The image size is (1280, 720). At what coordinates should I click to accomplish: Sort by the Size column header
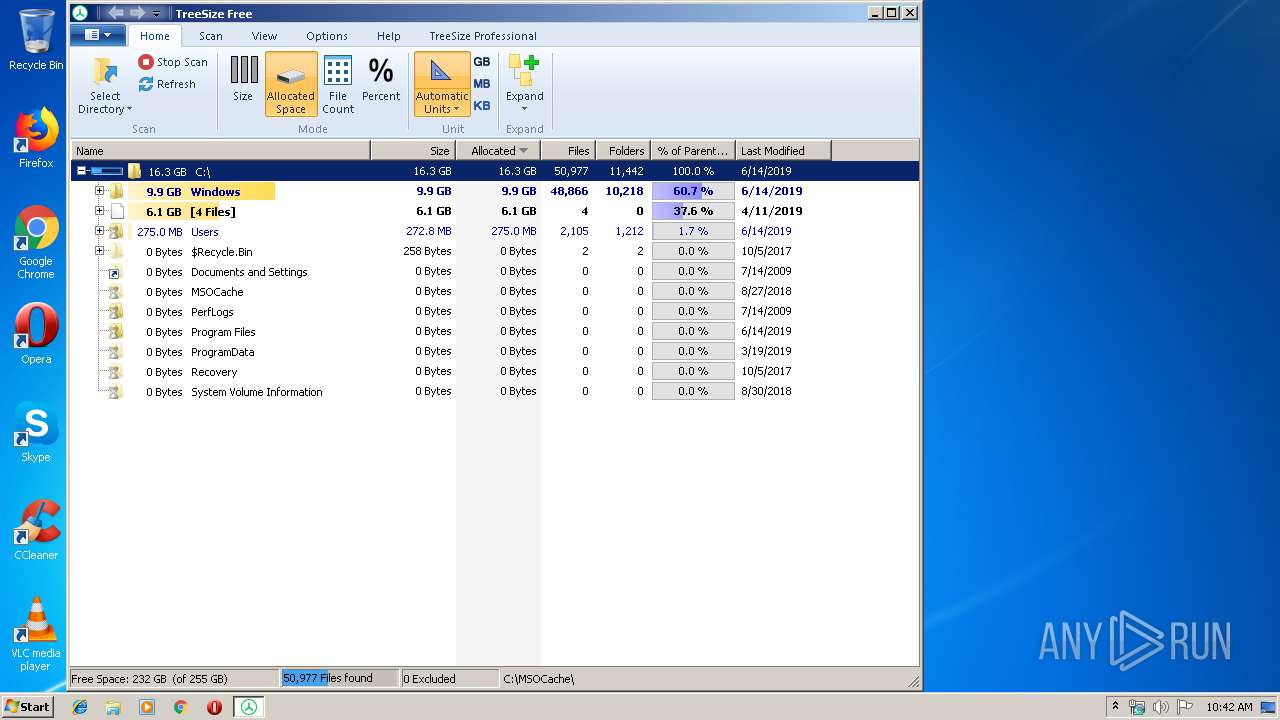point(414,151)
